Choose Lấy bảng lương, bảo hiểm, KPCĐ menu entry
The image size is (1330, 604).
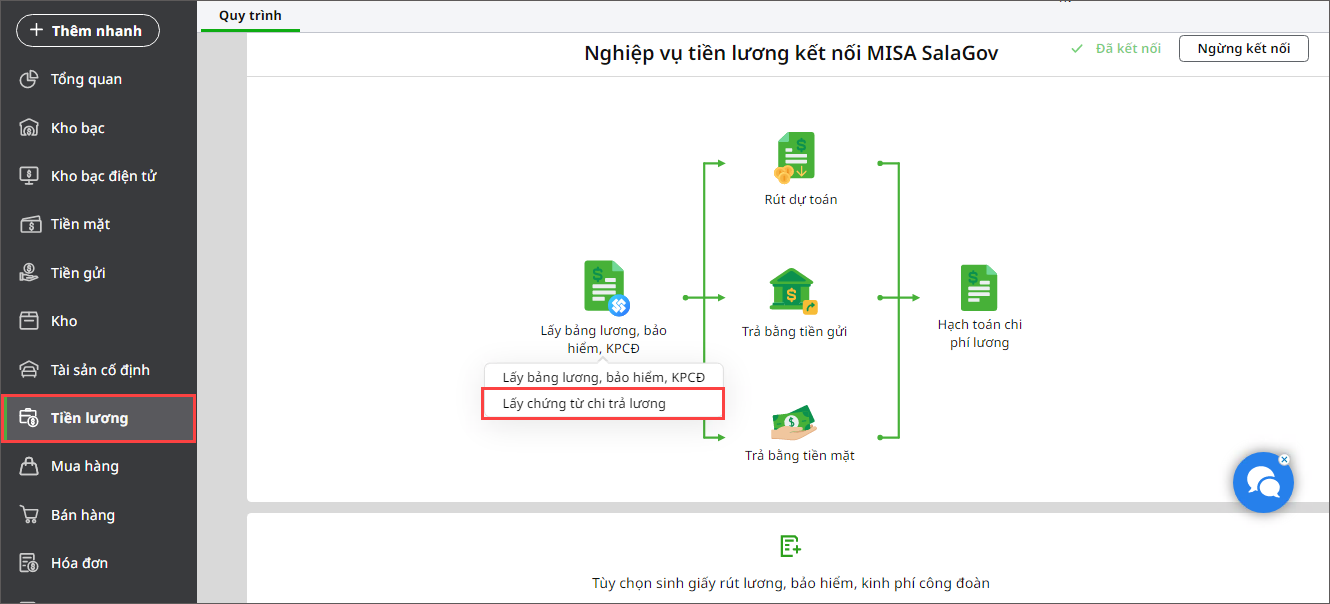coord(603,377)
